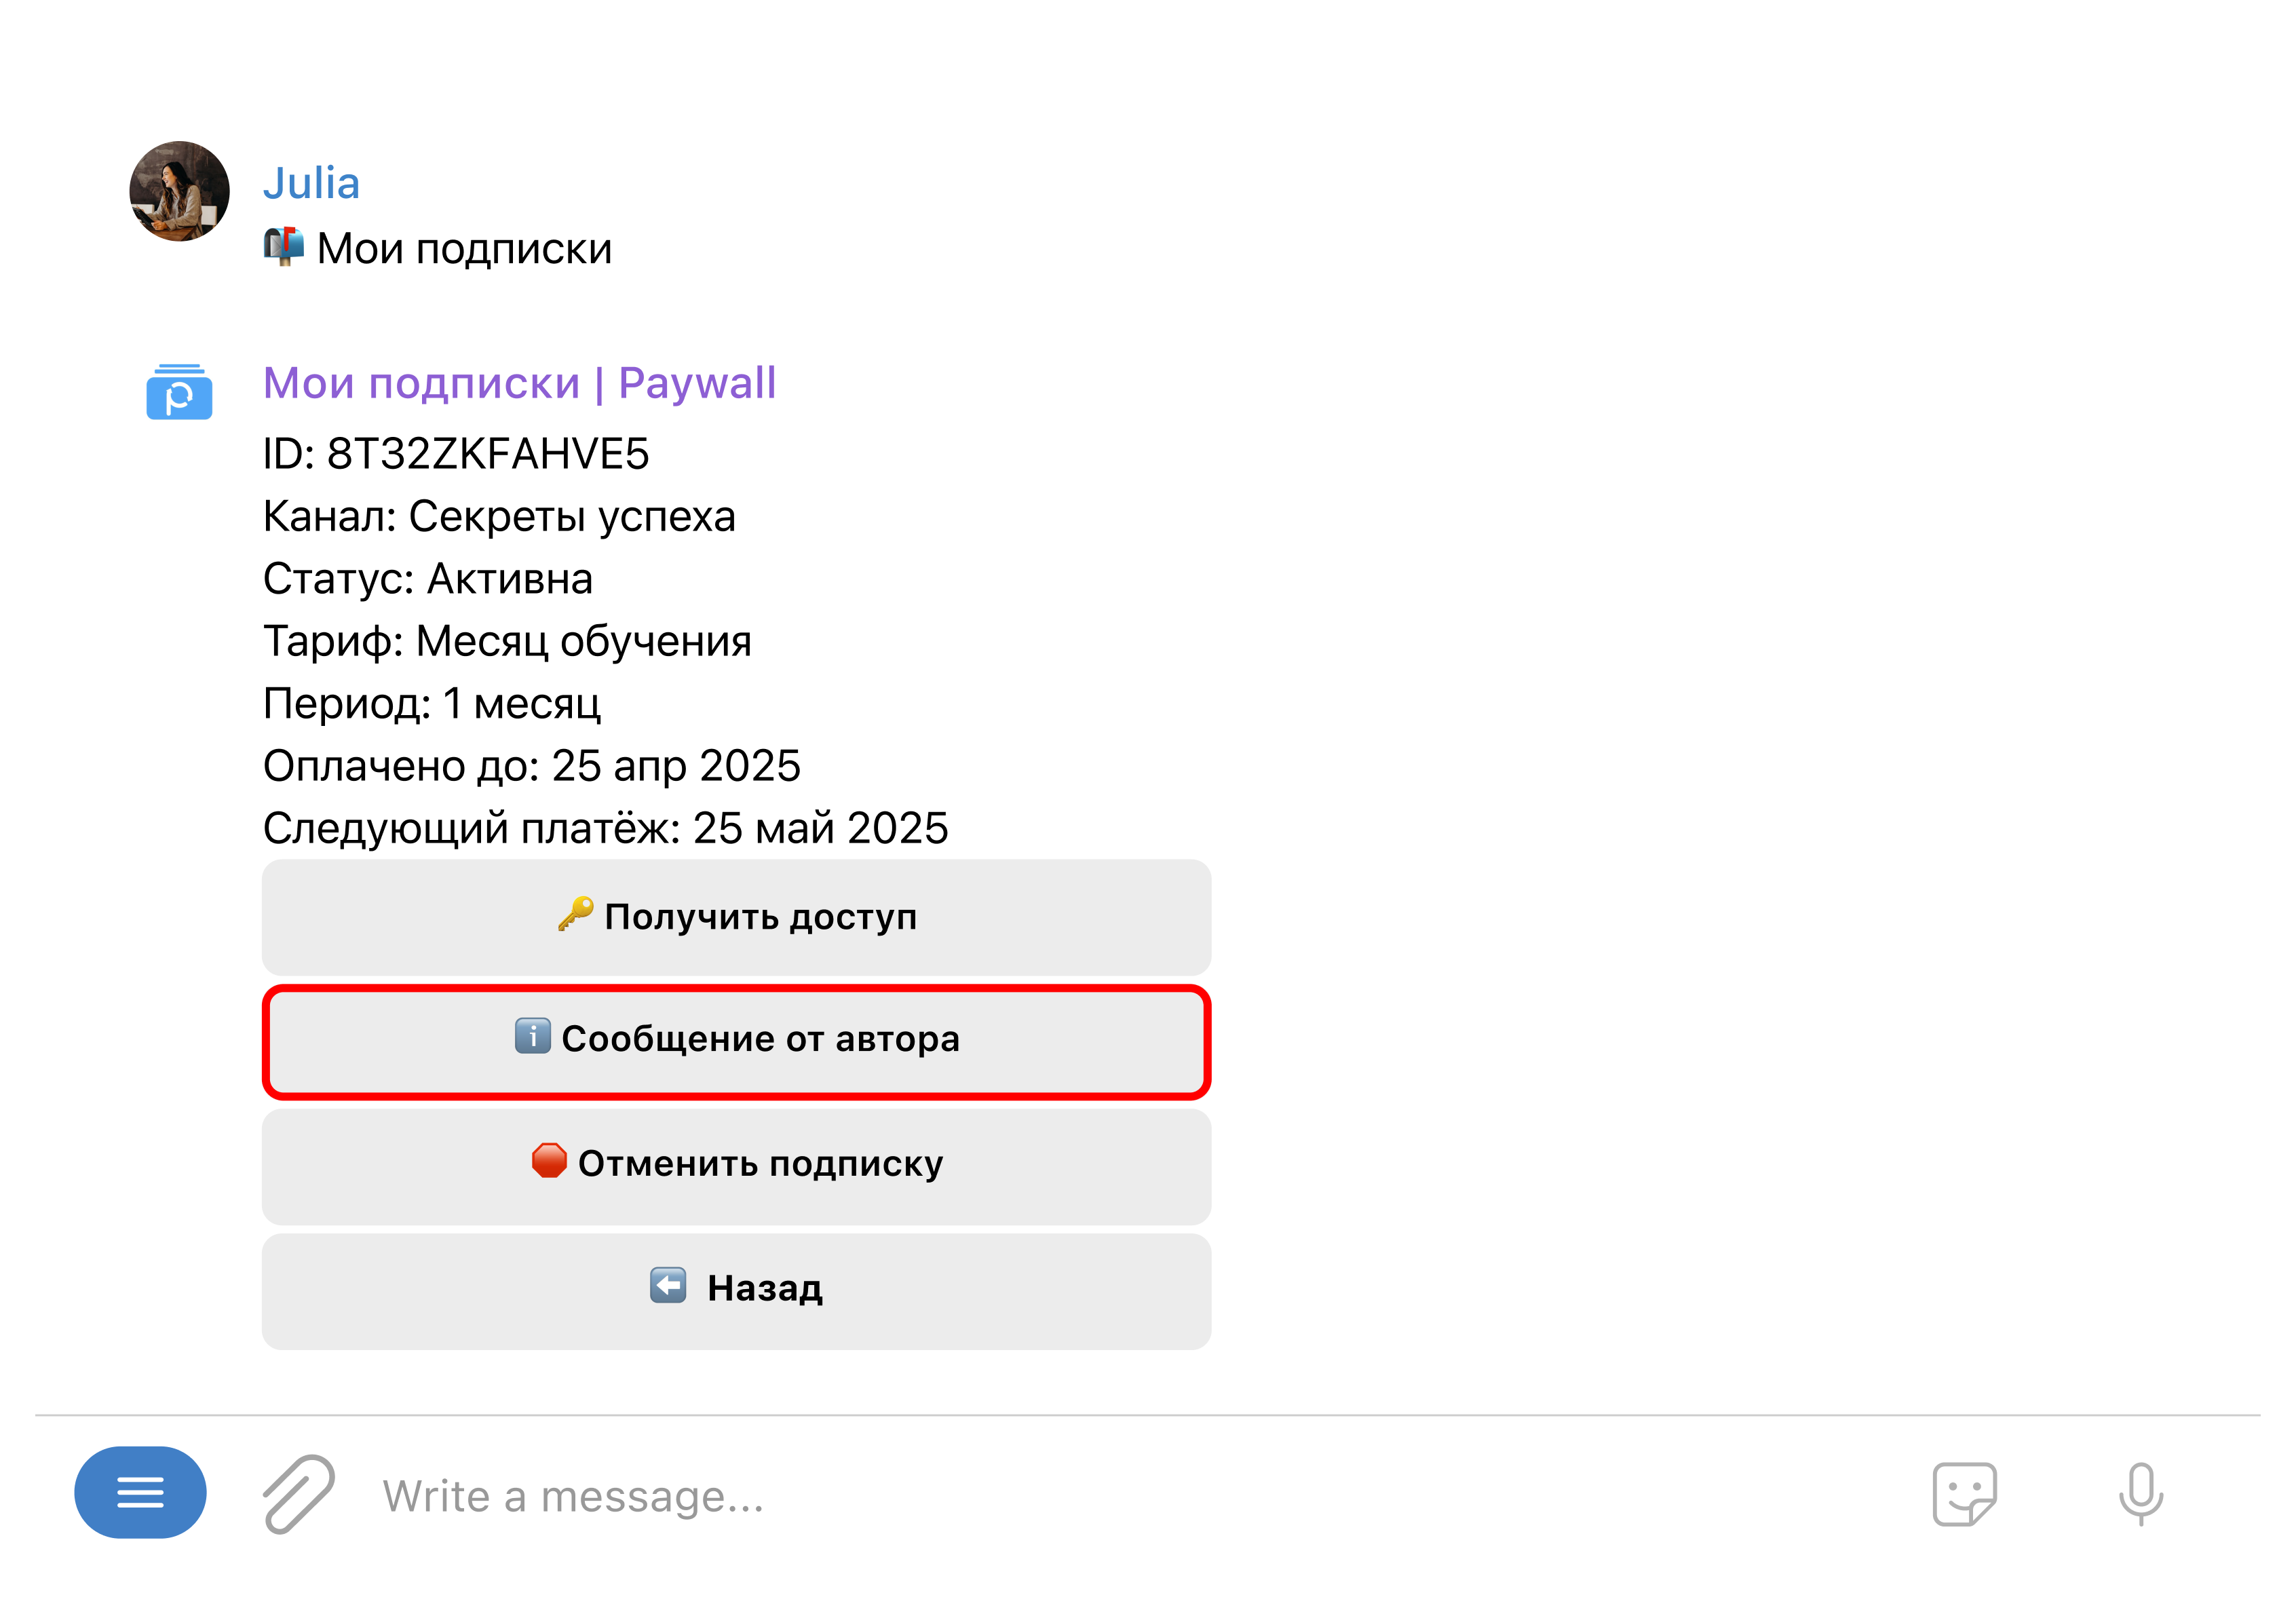Click the paperclip attach file icon
Image resolution: width=2296 pixels, height=1612 pixels.
[x=298, y=1494]
